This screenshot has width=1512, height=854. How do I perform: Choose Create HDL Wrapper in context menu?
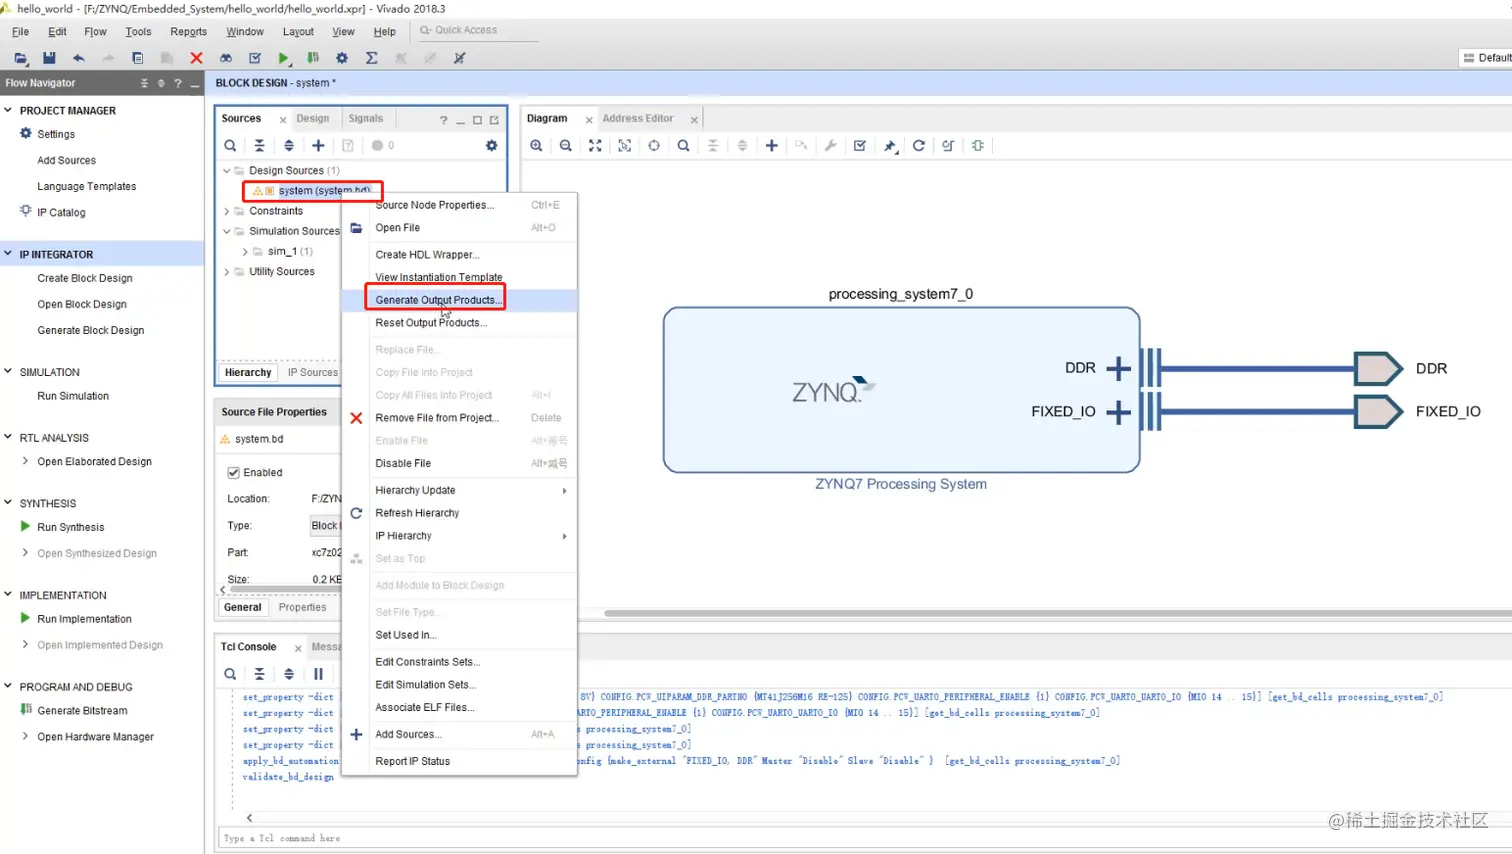point(459,255)
